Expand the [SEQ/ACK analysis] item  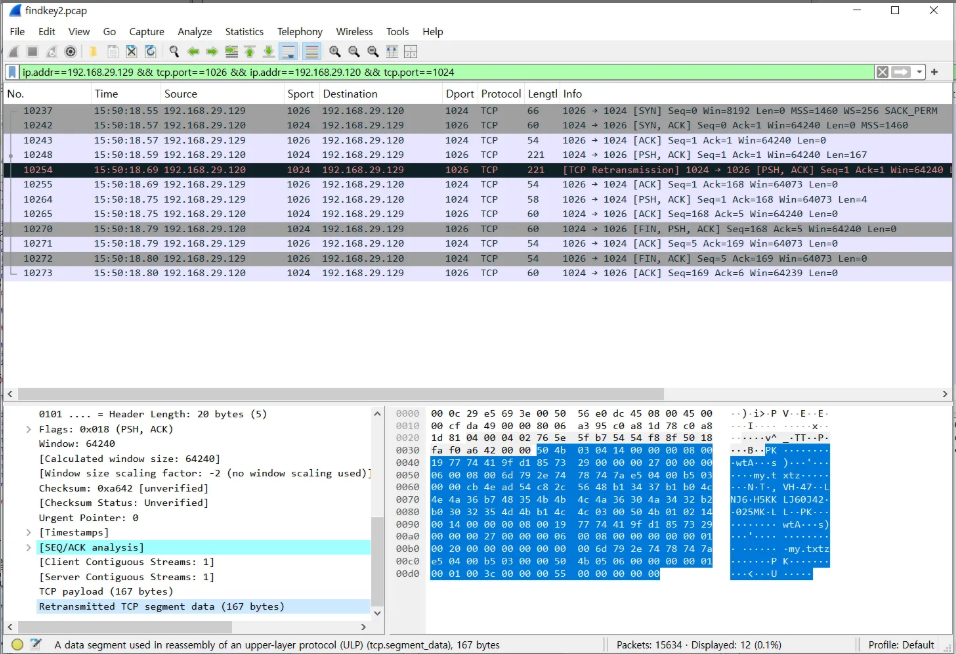(x=28, y=547)
